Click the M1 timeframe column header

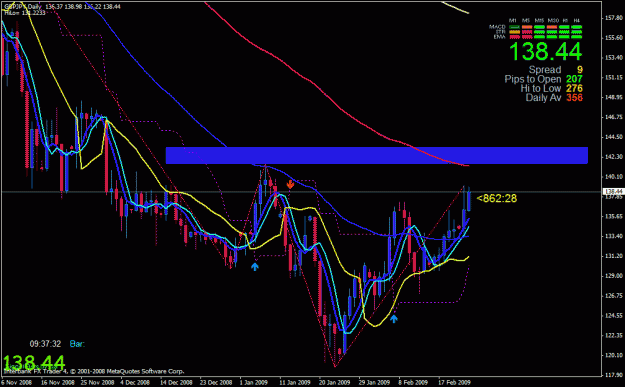(513, 20)
